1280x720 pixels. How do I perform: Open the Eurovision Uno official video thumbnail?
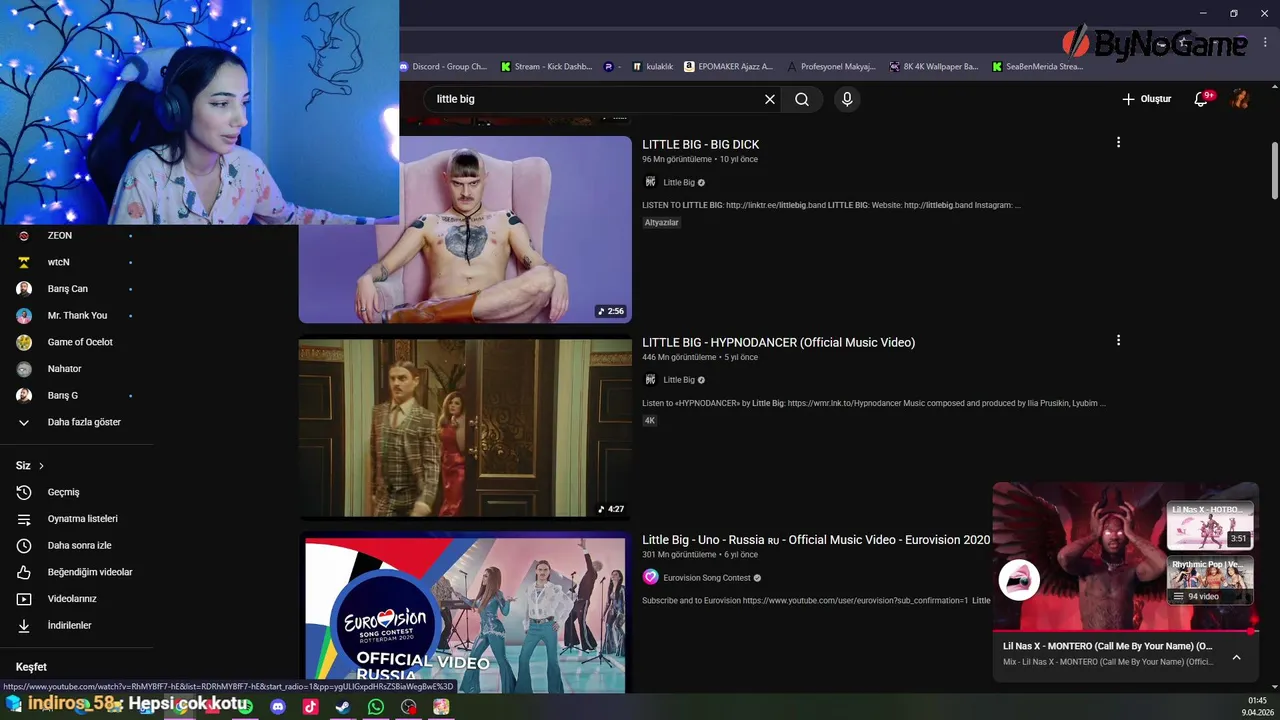click(x=465, y=614)
